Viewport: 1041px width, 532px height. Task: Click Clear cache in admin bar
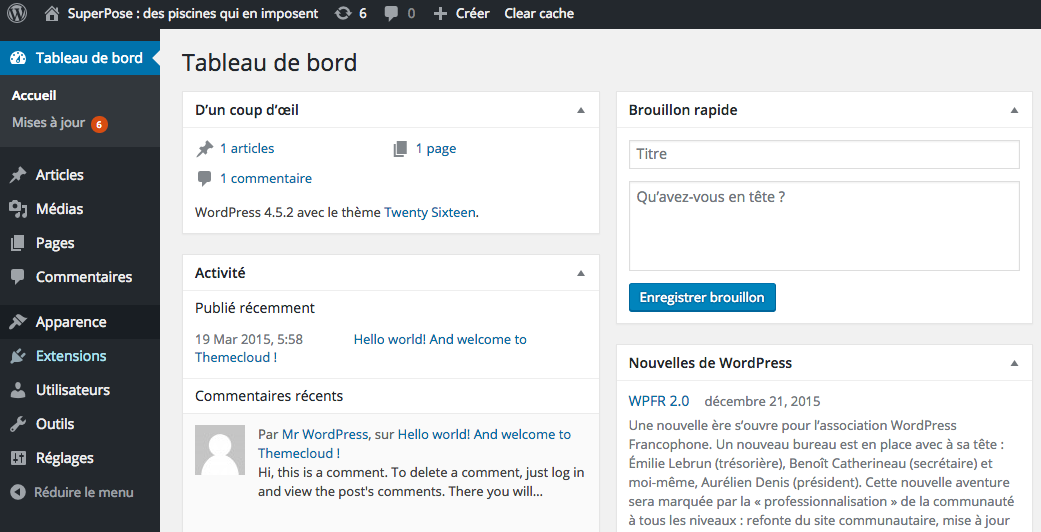point(539,13)
